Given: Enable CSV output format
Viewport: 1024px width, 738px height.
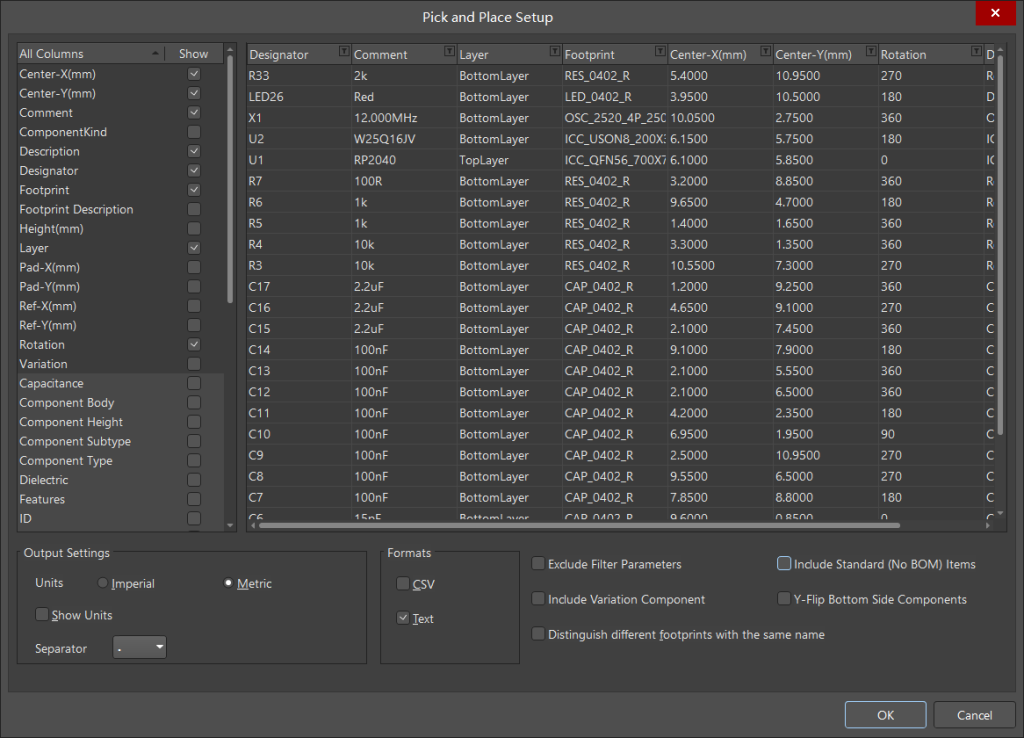Looking at the screenshot, I should (x=403, y=584).
